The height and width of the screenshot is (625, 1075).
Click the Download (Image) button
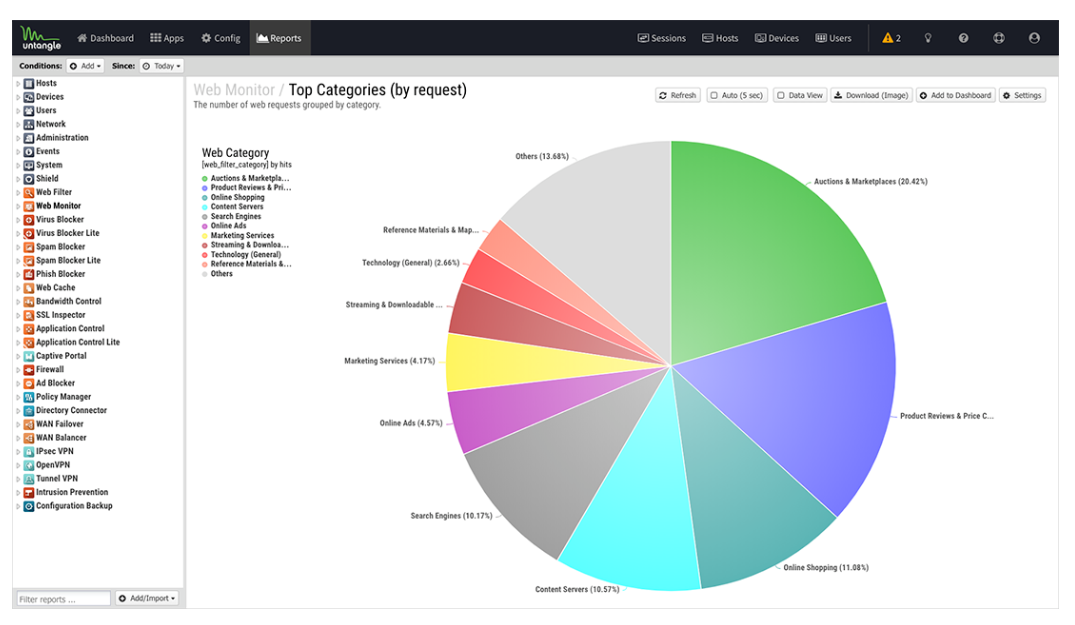pos(871,96)
